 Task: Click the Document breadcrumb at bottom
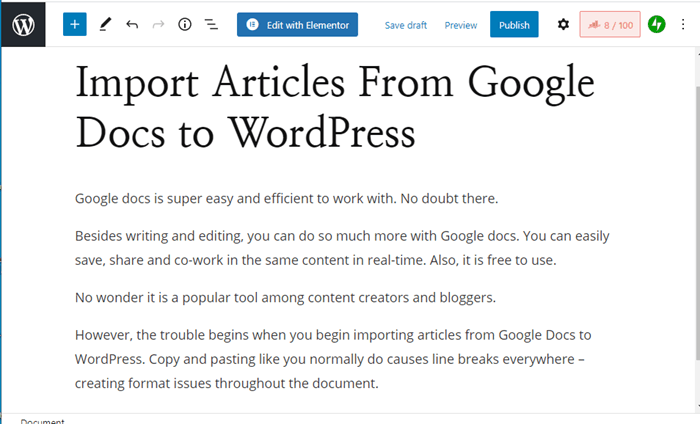coord(42,421)
